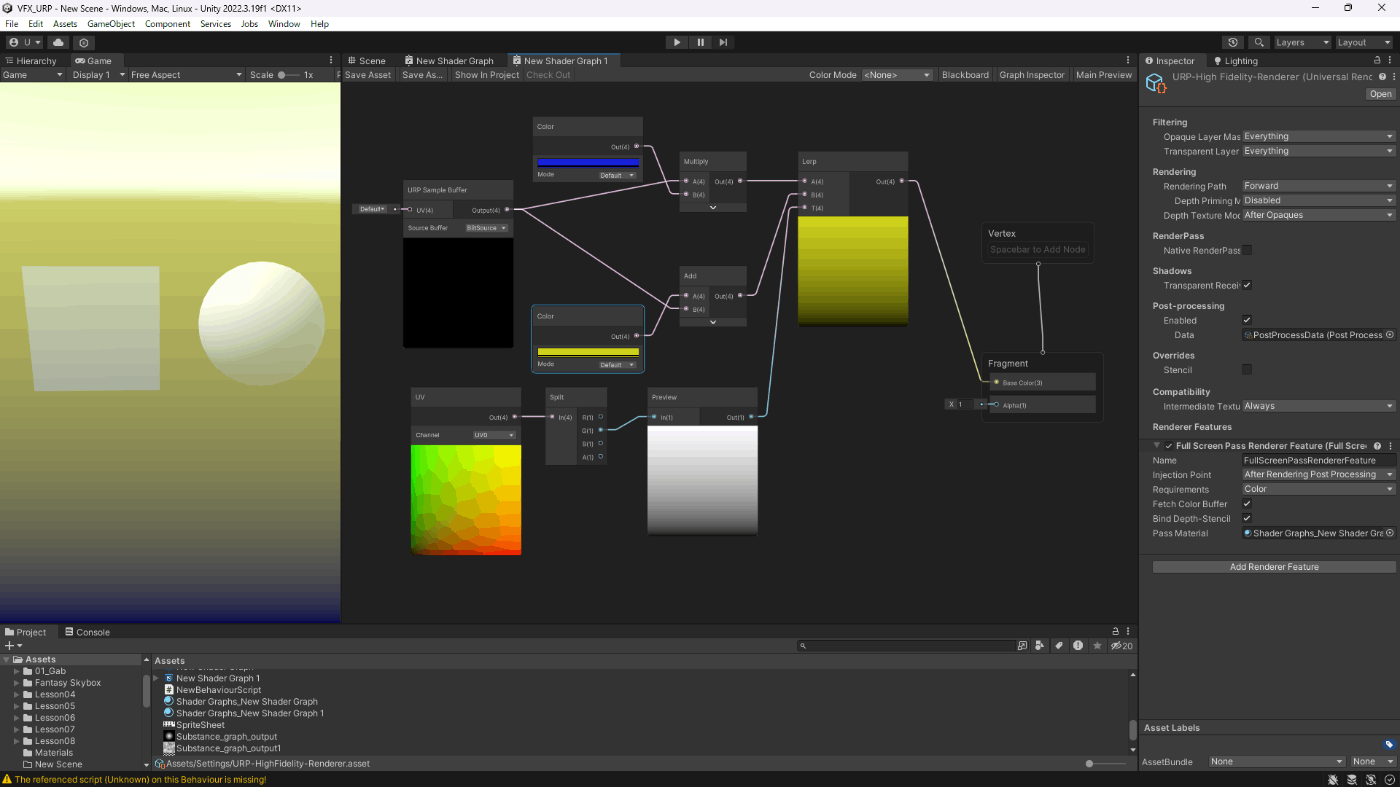Open the Requirements dropdown set to Color
Viewport: 1400px width, 787px height.
point(1318,489)
